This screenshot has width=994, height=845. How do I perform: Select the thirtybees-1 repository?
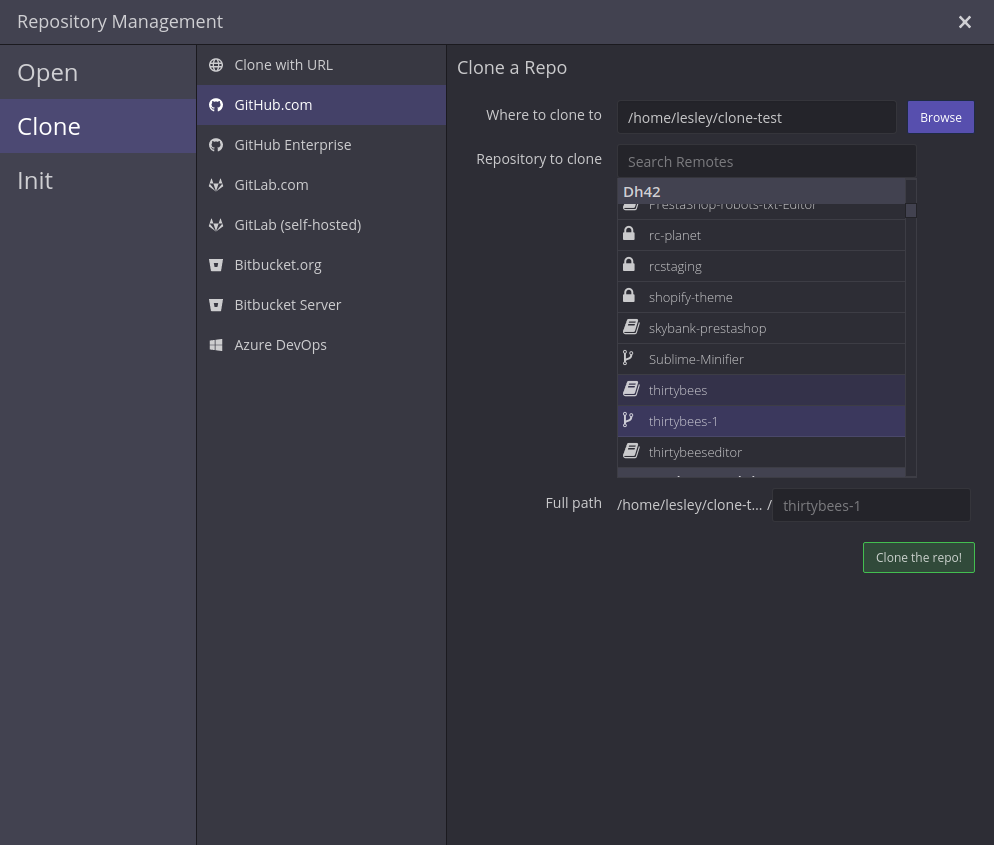coord(761,422)
